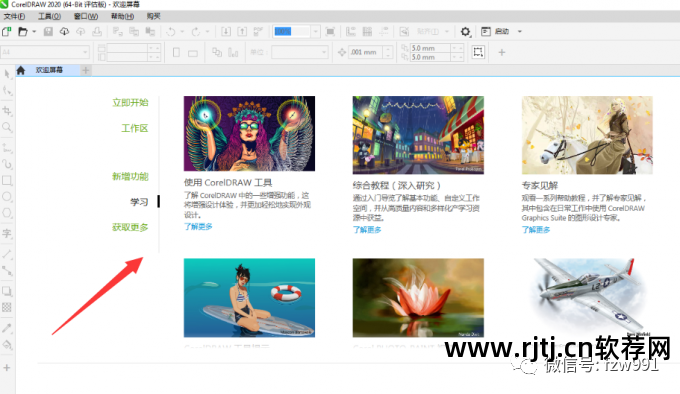Open the rainy street 综合教程 thumbnail
The image size is (680, 394).
point(418,135)
